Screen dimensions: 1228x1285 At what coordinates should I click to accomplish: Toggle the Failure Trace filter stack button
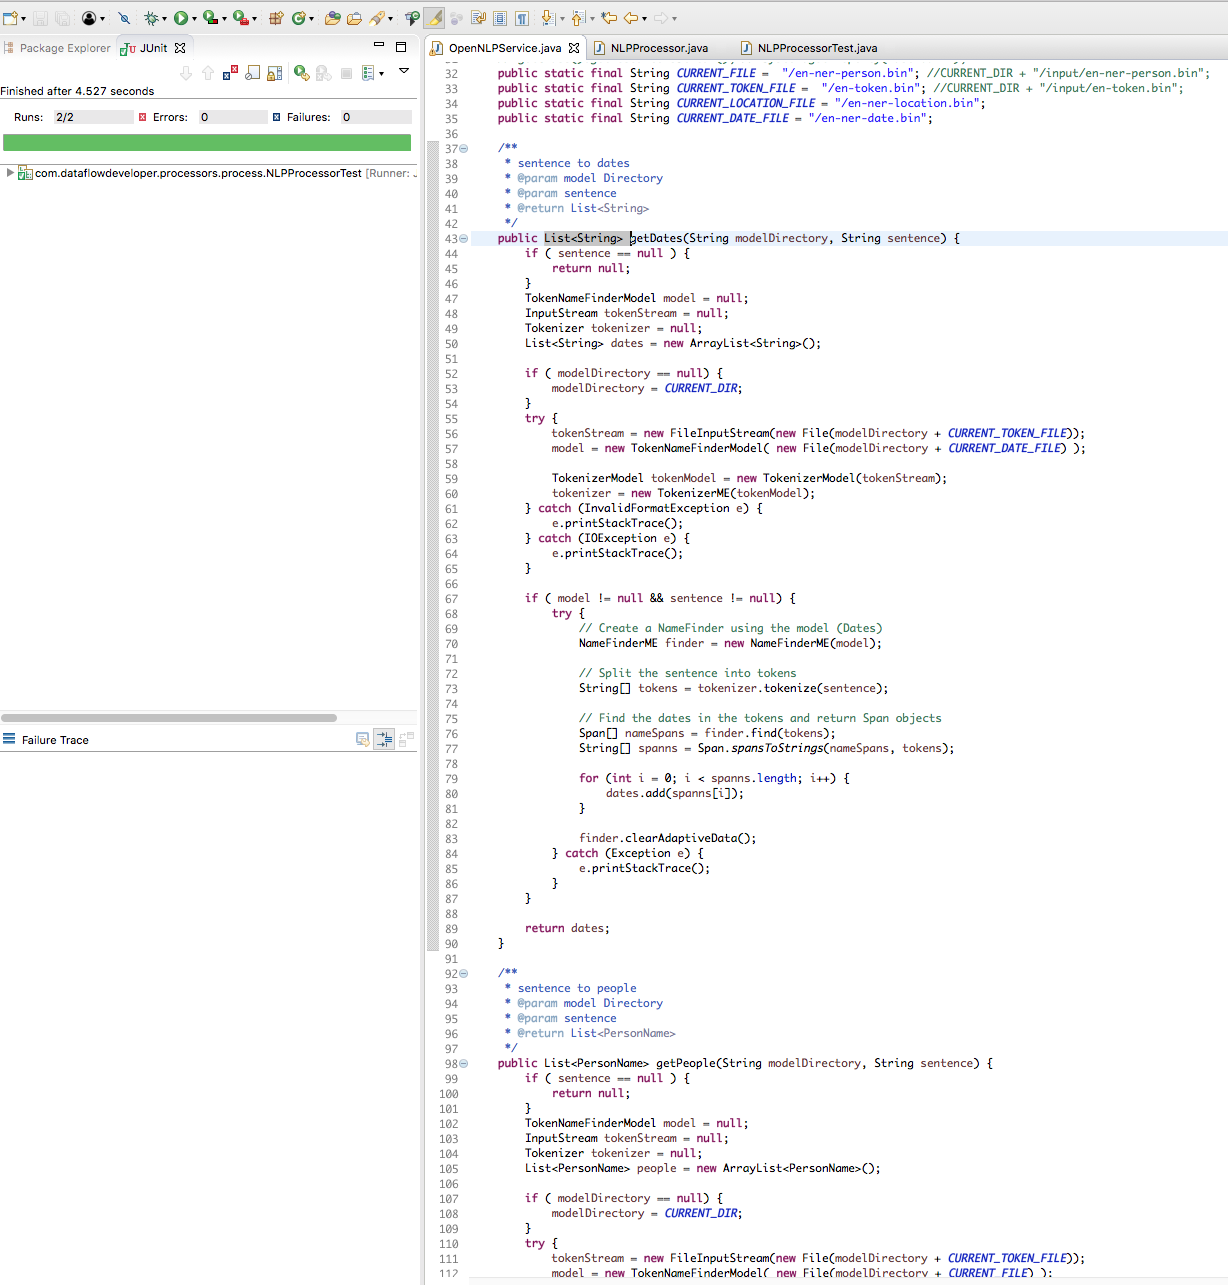pos(384,740)
